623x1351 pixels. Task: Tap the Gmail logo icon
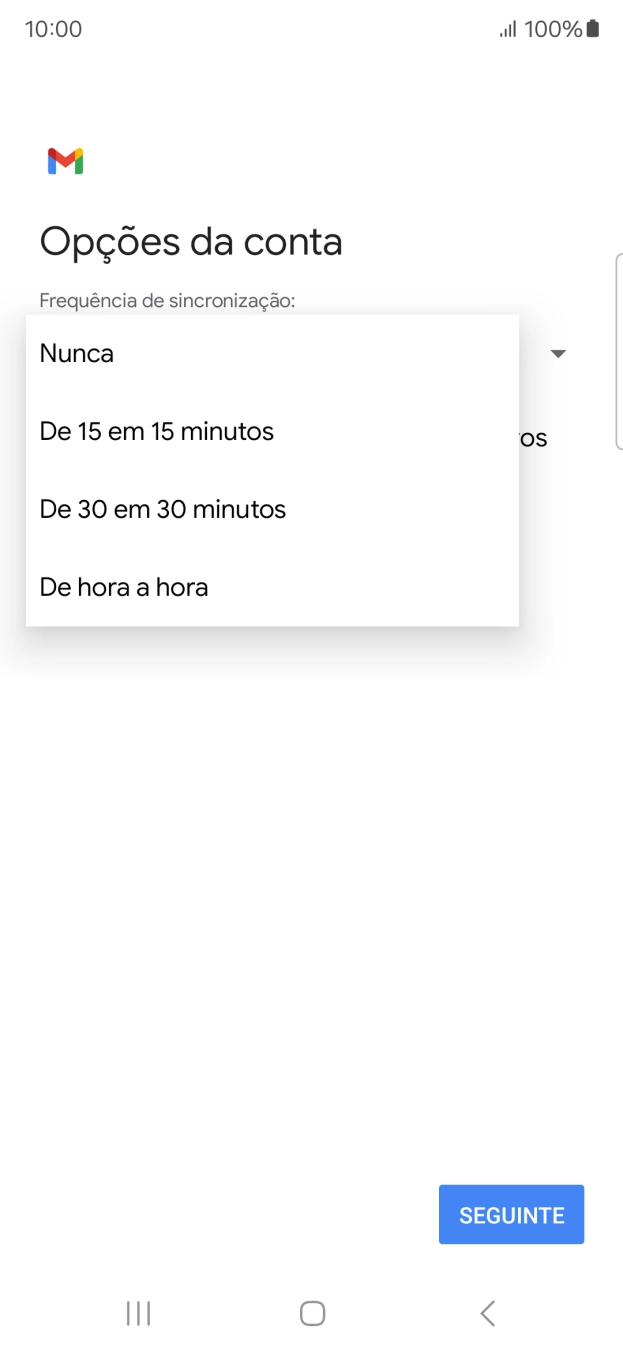(x=64, y=160)
